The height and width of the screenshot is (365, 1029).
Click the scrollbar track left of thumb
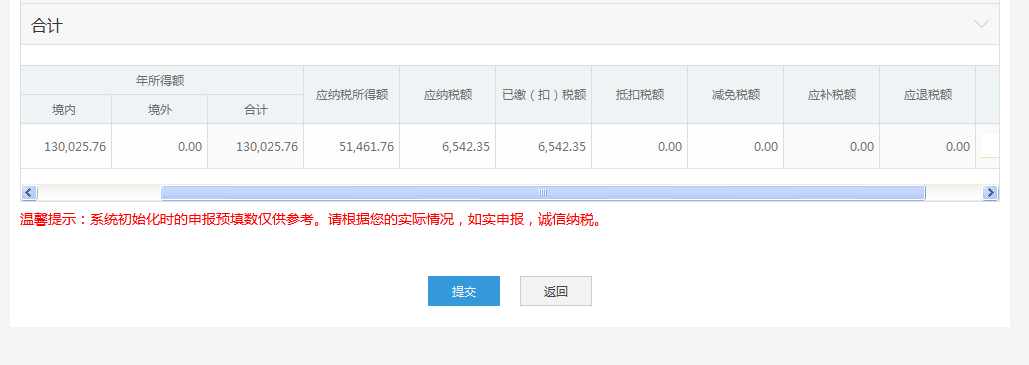(99, 192)
